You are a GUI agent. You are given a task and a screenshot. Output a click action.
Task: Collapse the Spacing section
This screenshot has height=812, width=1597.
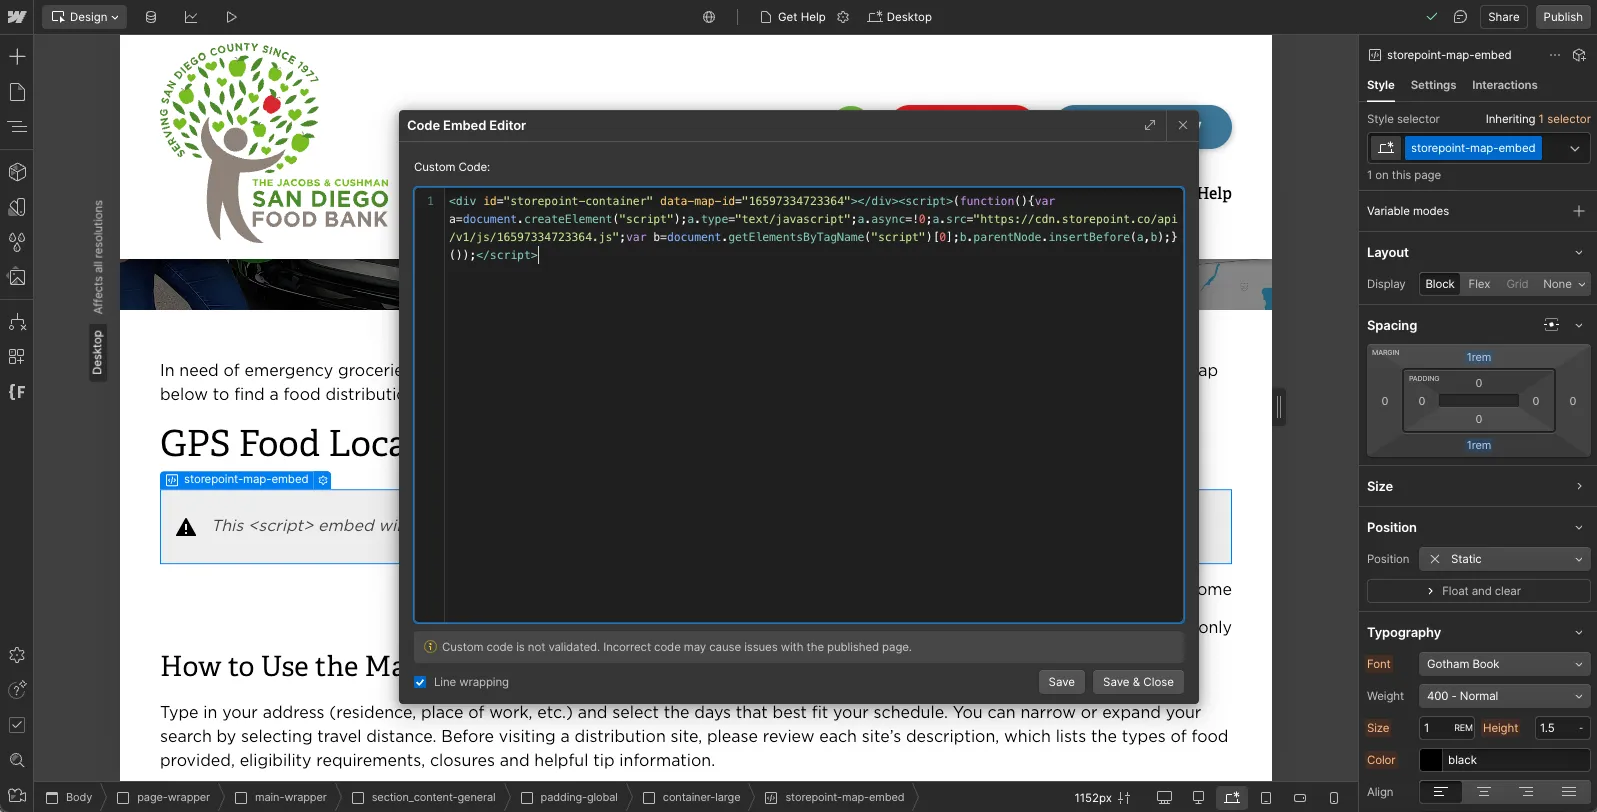click(x=1579, y=325)
